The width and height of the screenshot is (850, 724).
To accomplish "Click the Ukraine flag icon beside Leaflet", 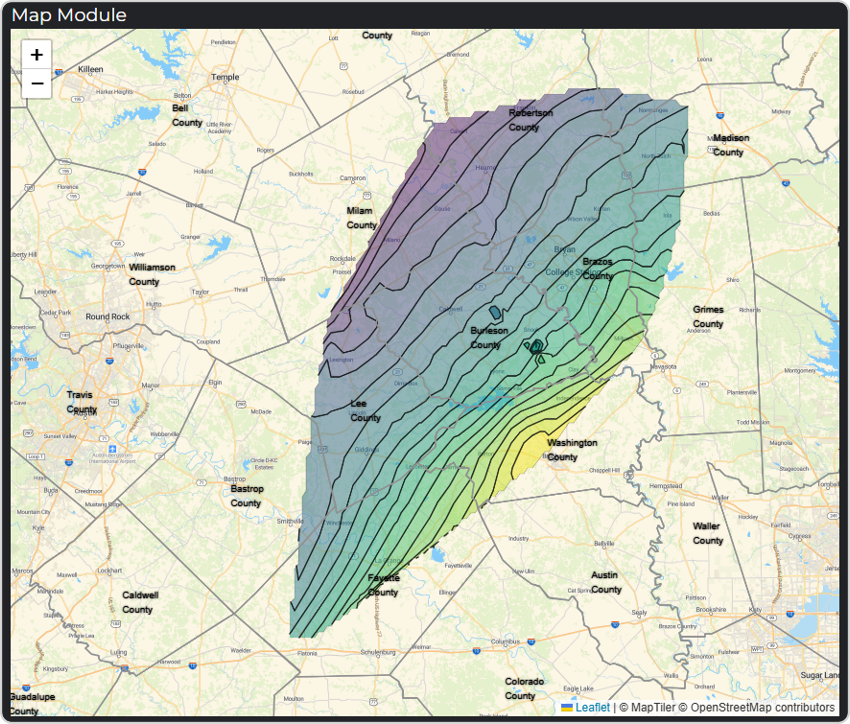I will 567,707.
